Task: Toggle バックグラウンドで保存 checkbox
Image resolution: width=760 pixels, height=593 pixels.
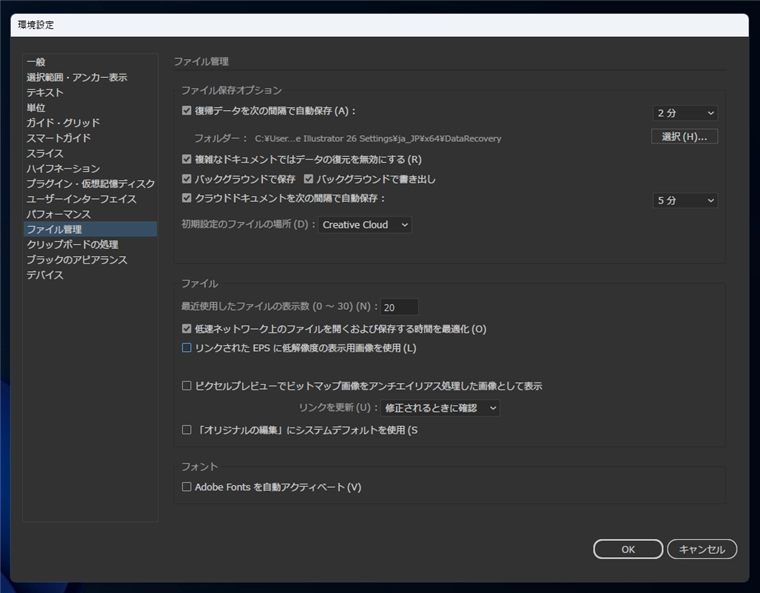Action: coord(187,179)
